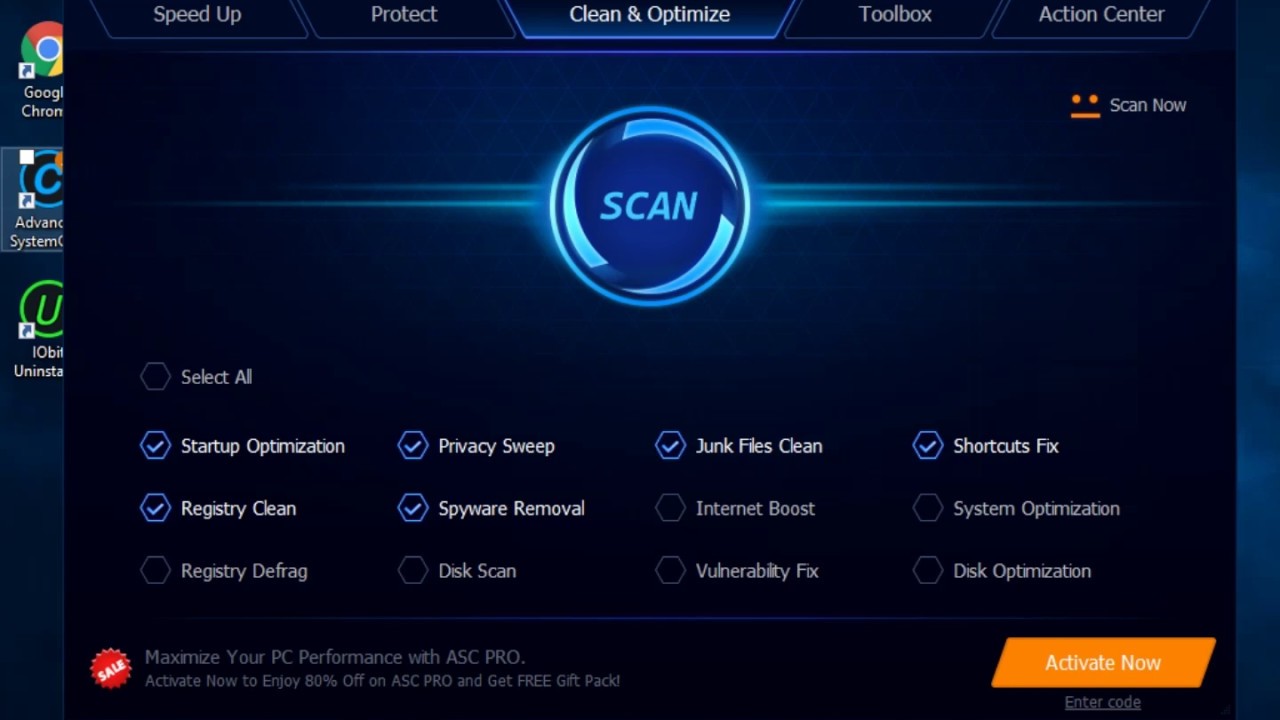Enable the Registry Defrag checkbox
Image resolution: width=1280 pixels, height=720 pixels.
155,571
